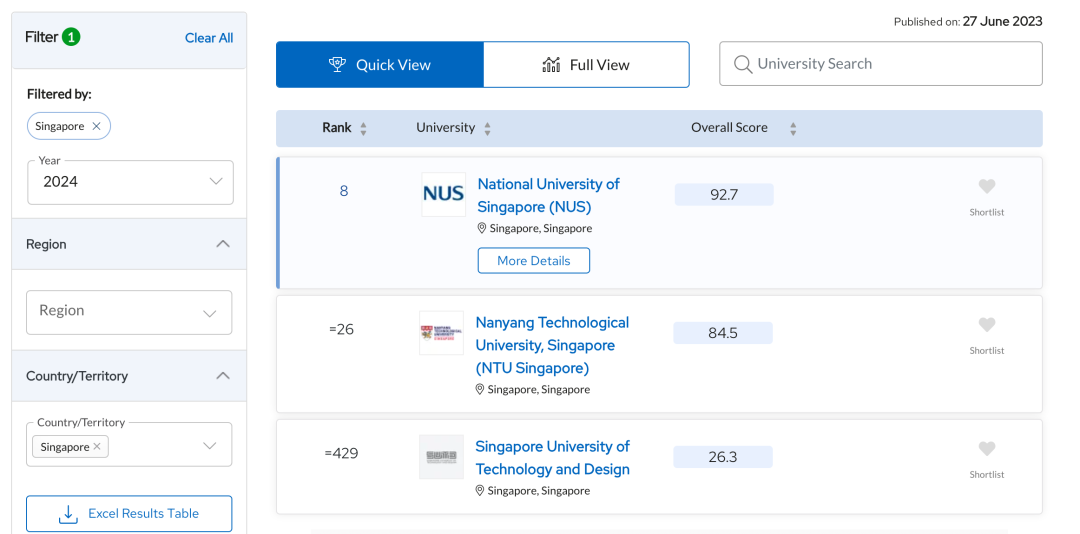The height and width of the screenshot is (534, 1080).
Task: Click the magnifier icon in University Search
Action: click(x=742, y=64)
